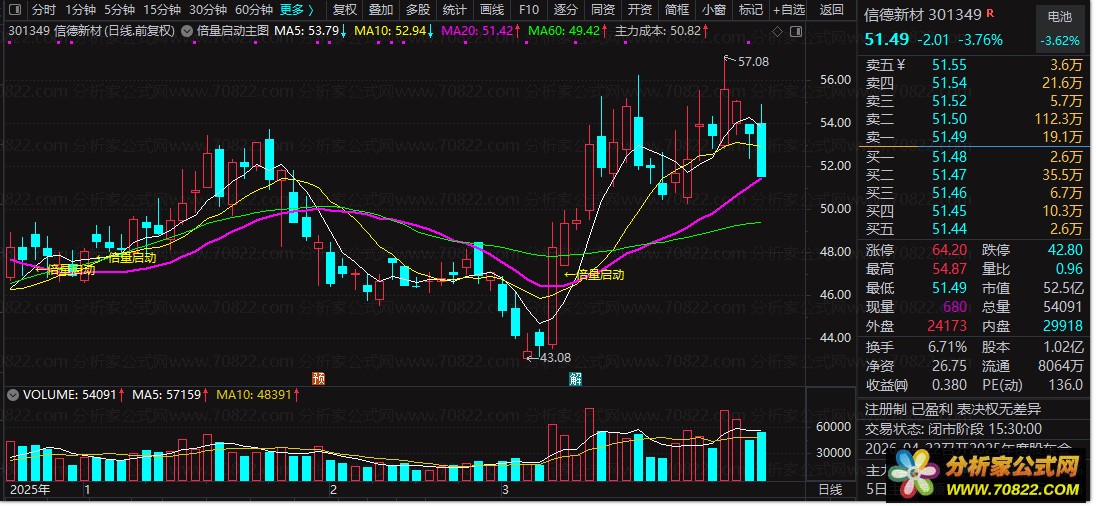Open the 复权 adjustment menu
The image size is (1096, 506).
[x=344, y=10]
